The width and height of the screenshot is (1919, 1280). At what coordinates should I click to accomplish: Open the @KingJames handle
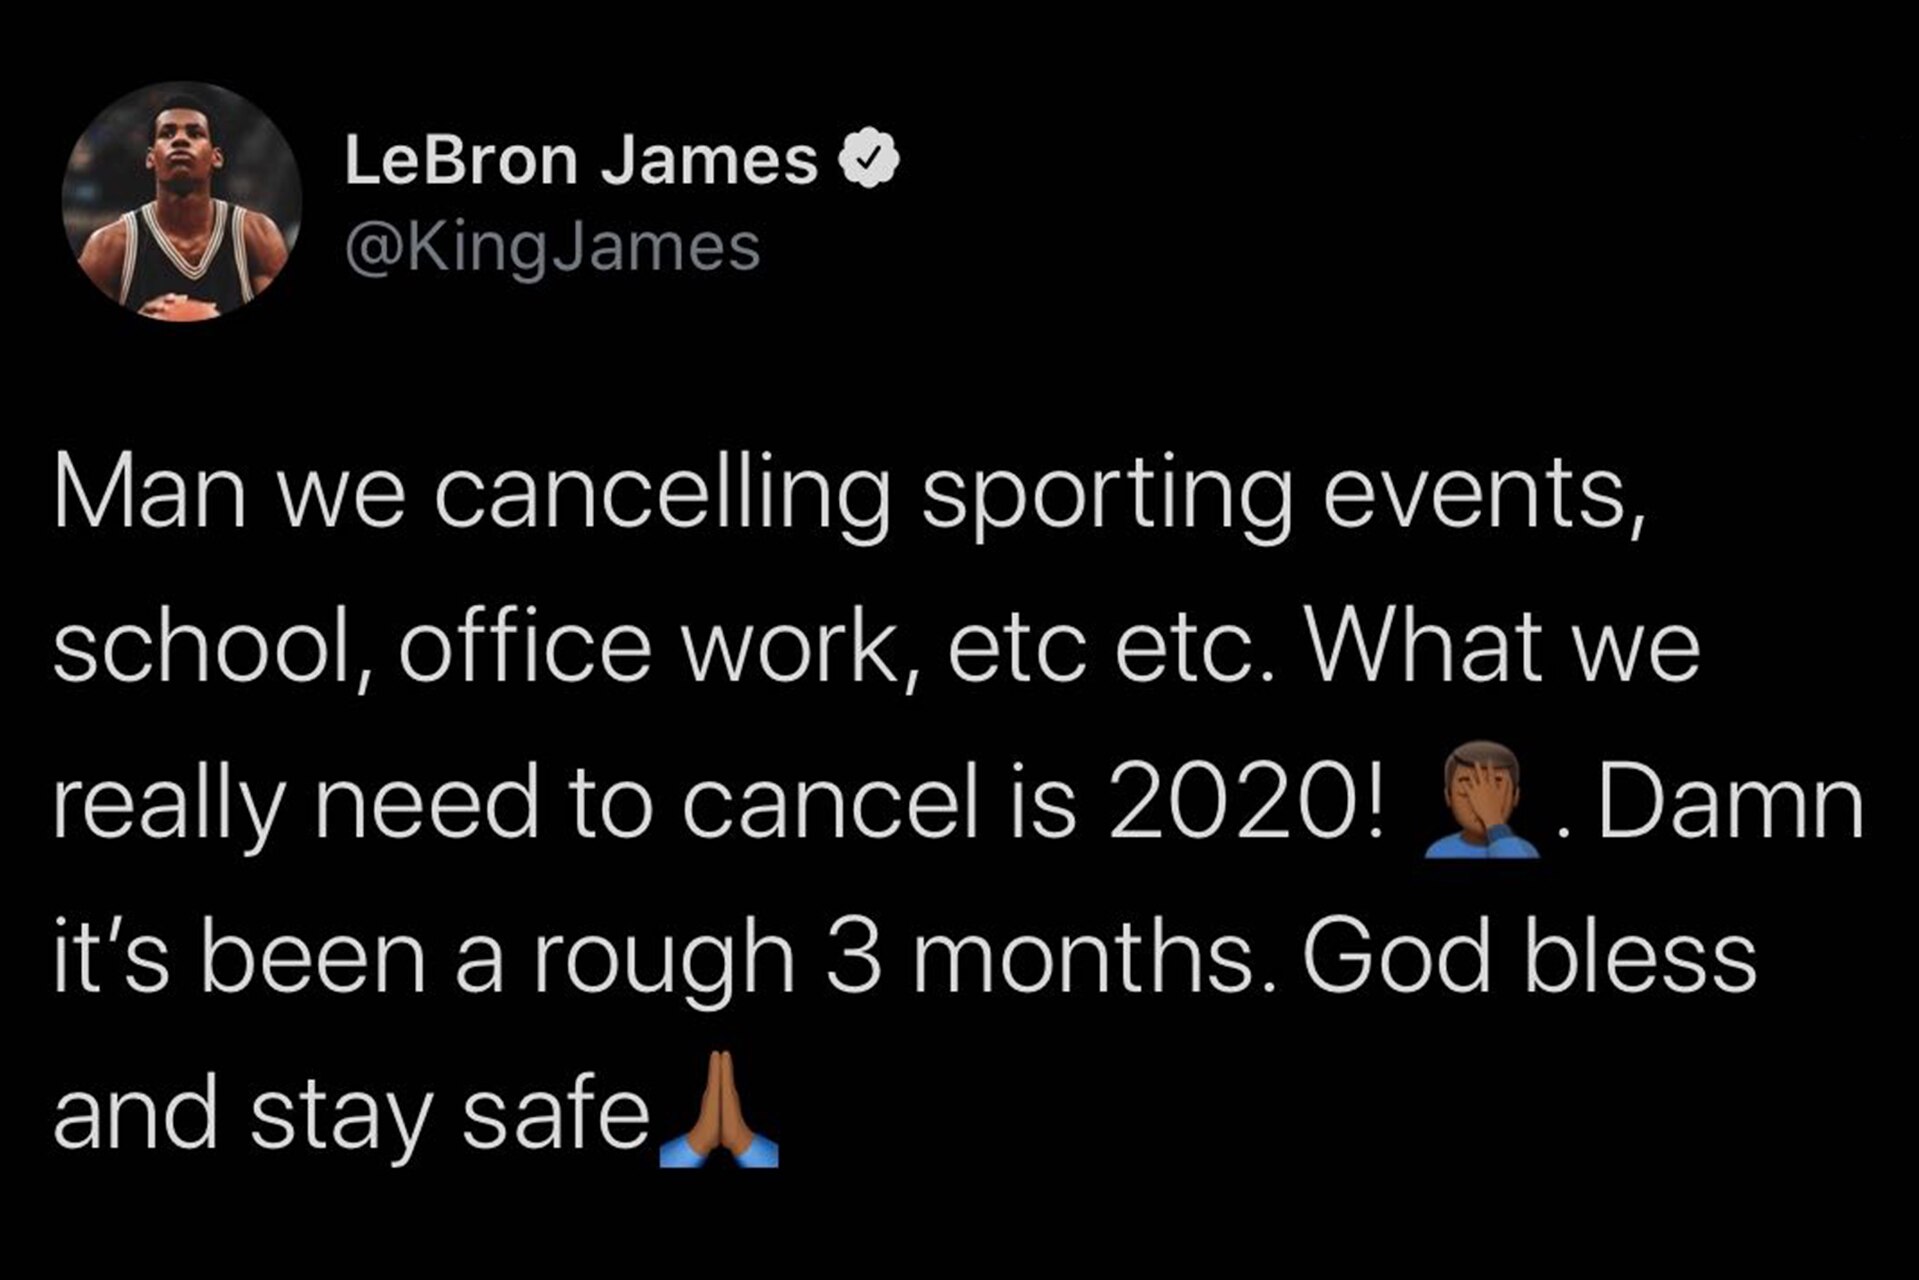pyautogui.click(x=552, y=247)
